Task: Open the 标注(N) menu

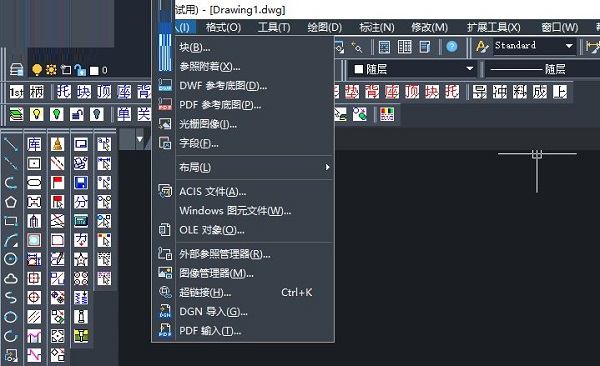Action: pos(377,28)
